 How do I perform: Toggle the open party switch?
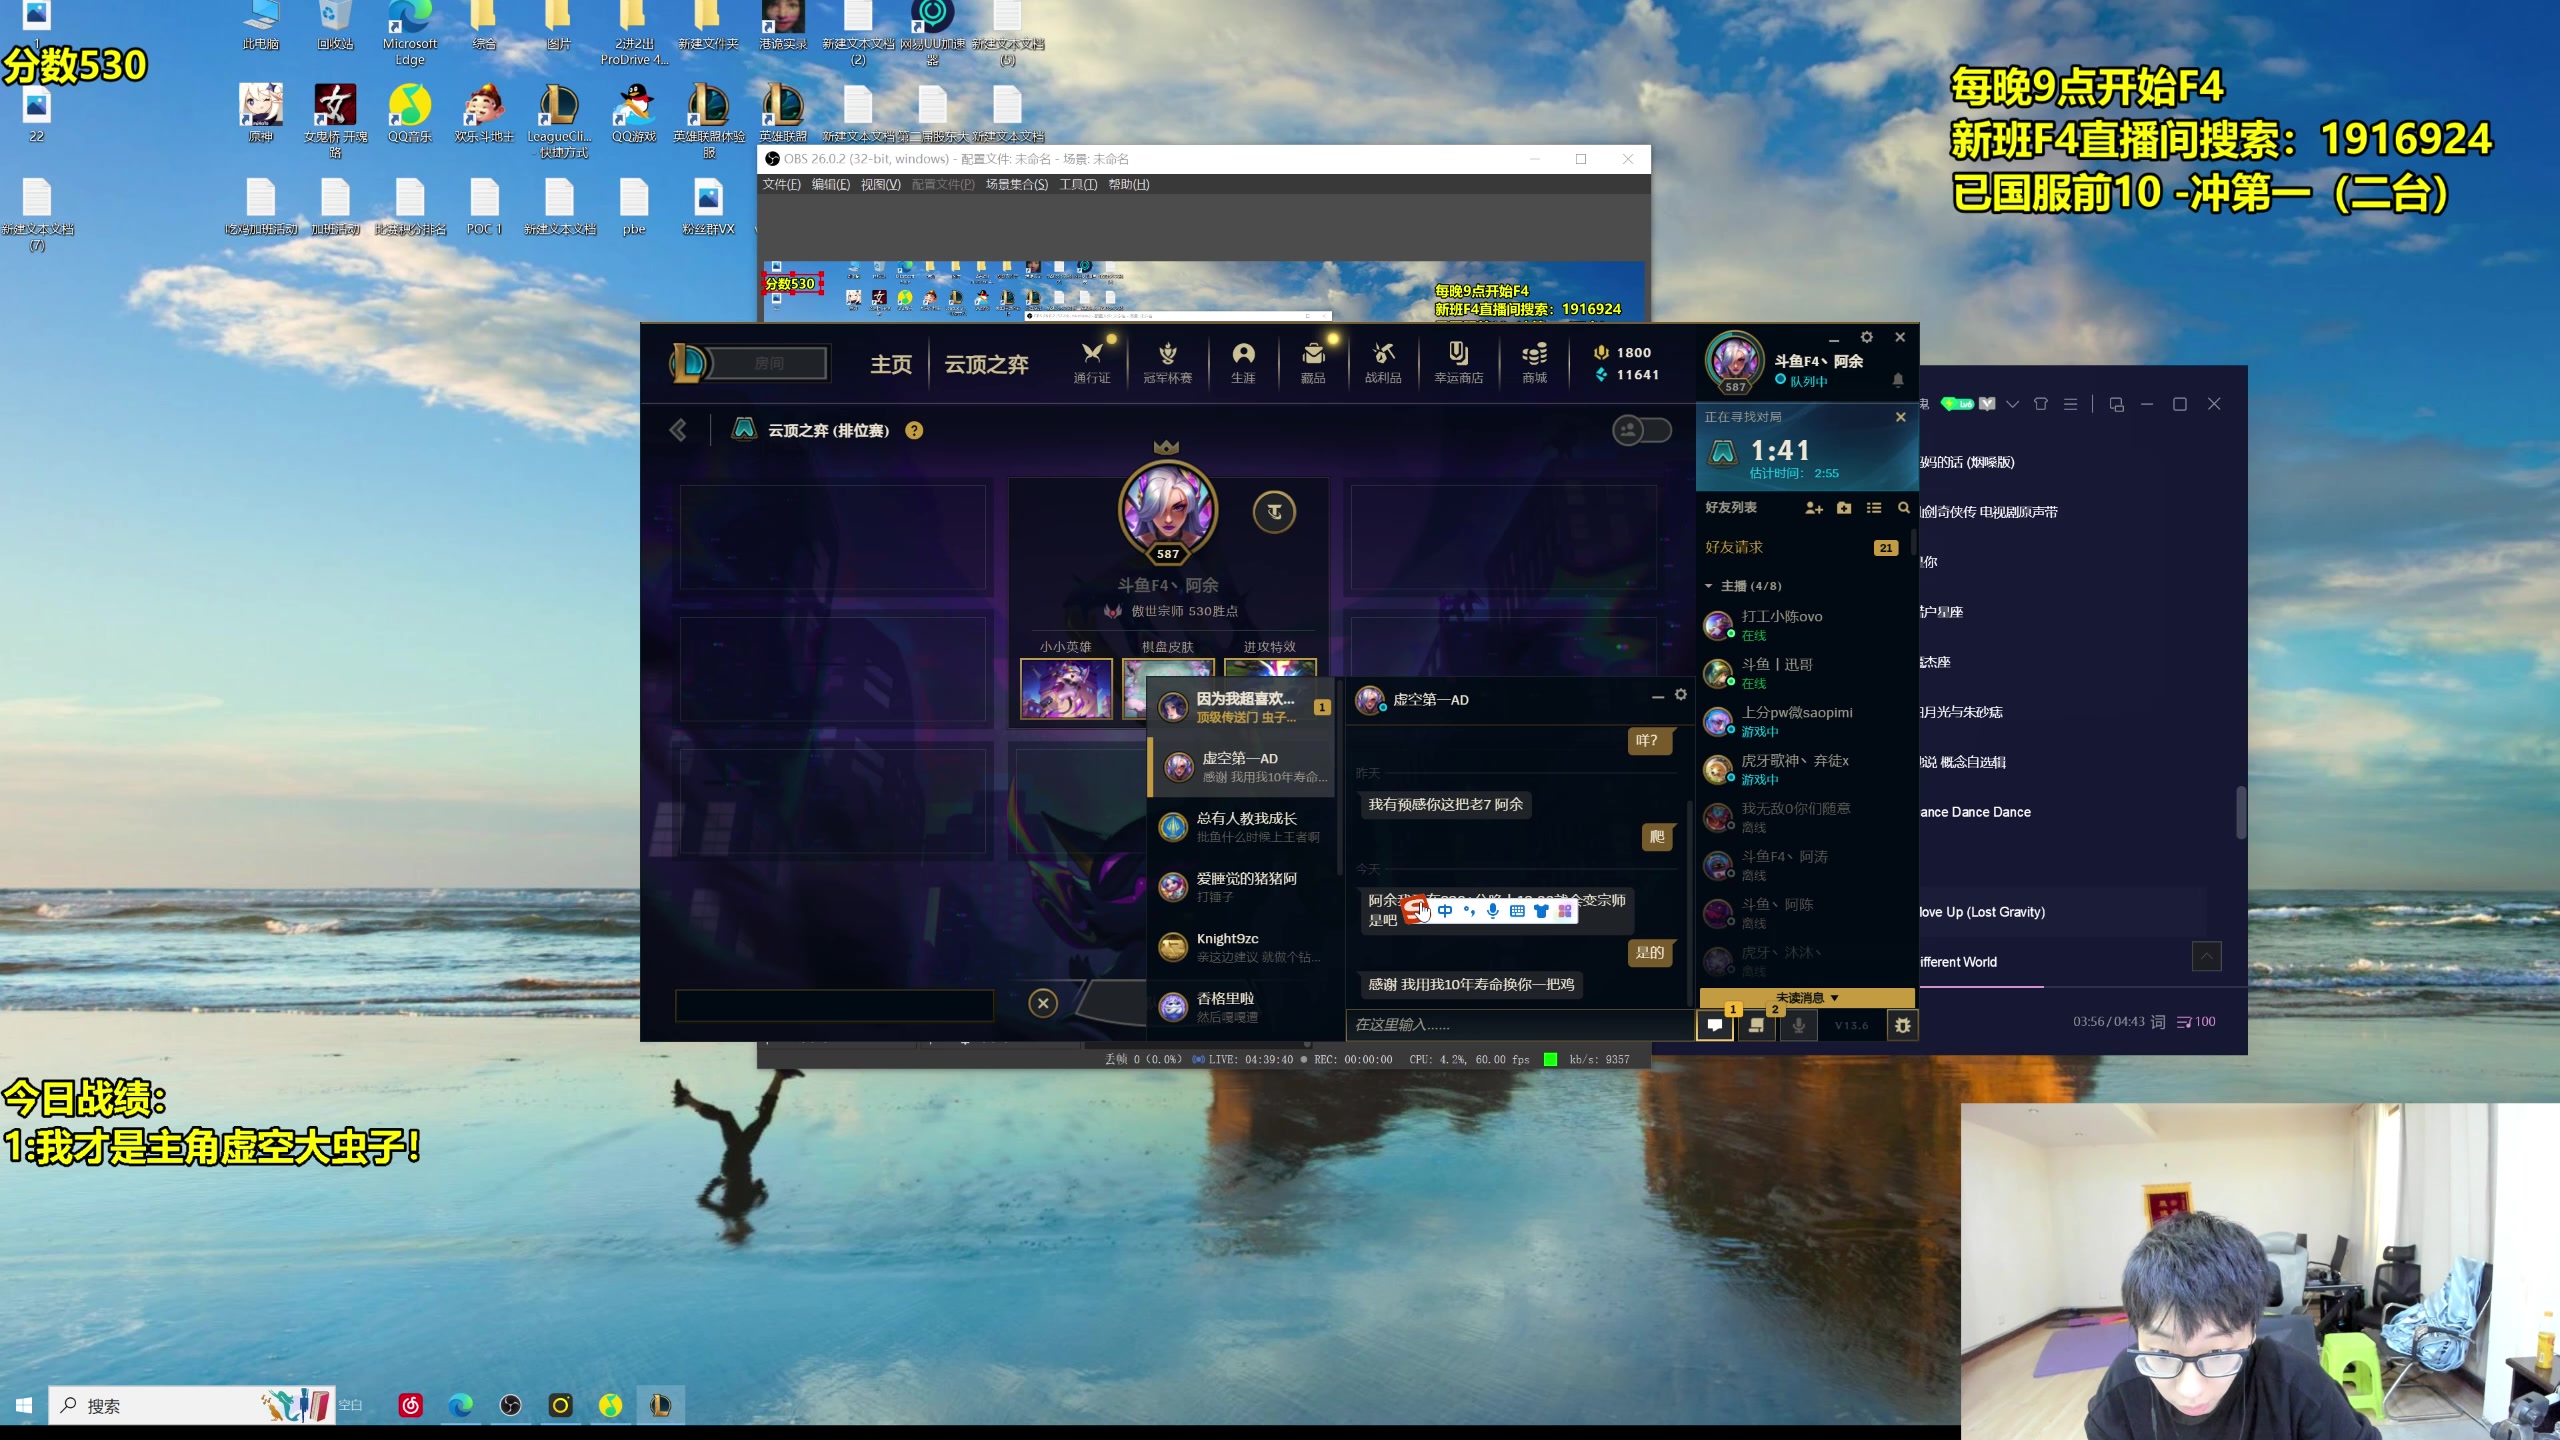(x=1641, y=430)
